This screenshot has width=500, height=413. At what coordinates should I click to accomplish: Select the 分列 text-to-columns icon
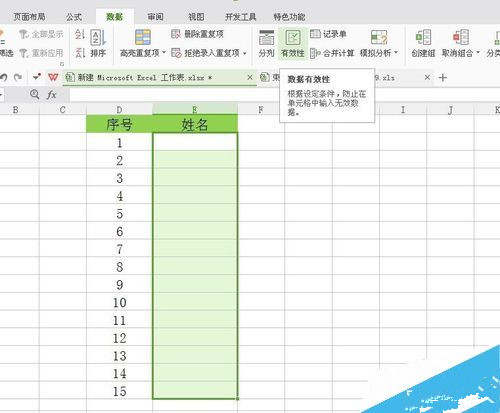(266, 44)
